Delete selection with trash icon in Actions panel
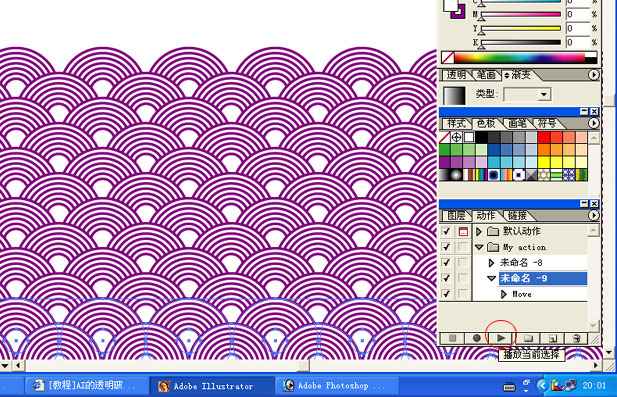This screenshot has width=617, height=397. point(576,338)
